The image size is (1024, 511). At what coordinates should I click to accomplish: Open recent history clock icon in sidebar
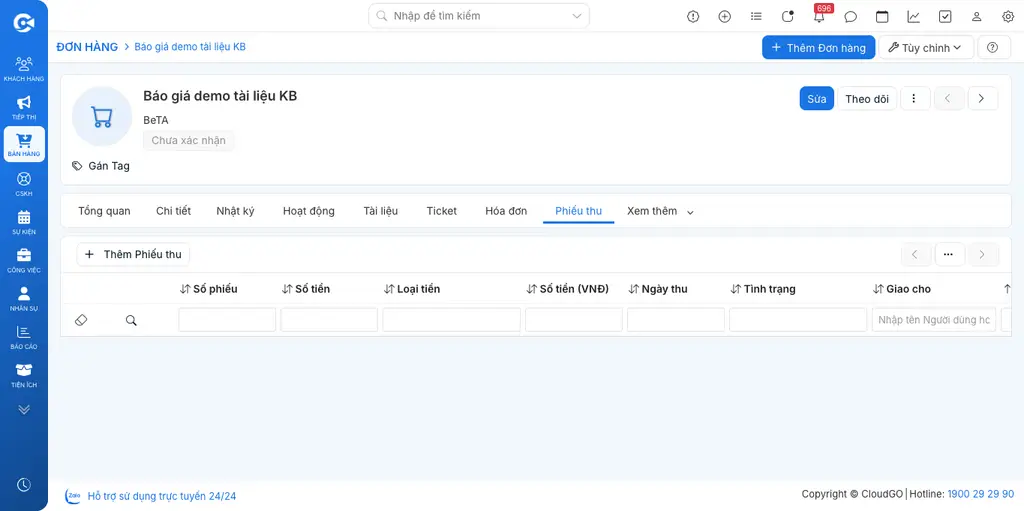point(24,484)
